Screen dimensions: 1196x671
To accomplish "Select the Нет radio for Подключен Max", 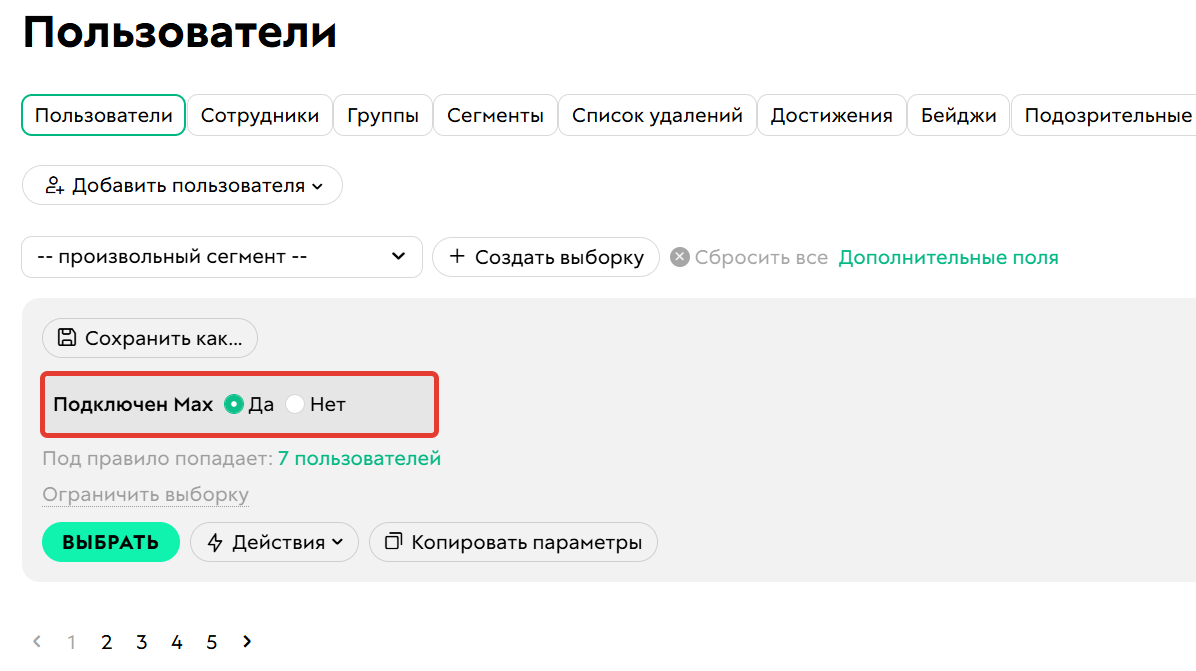I will pyautogui.click(x=295, y=404).
